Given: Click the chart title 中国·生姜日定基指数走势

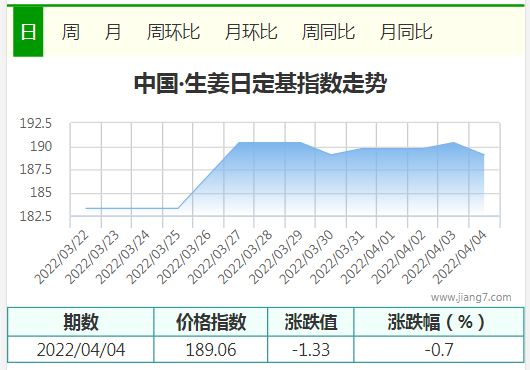Looking at the screenshot, I should click(x=260, y=83).
